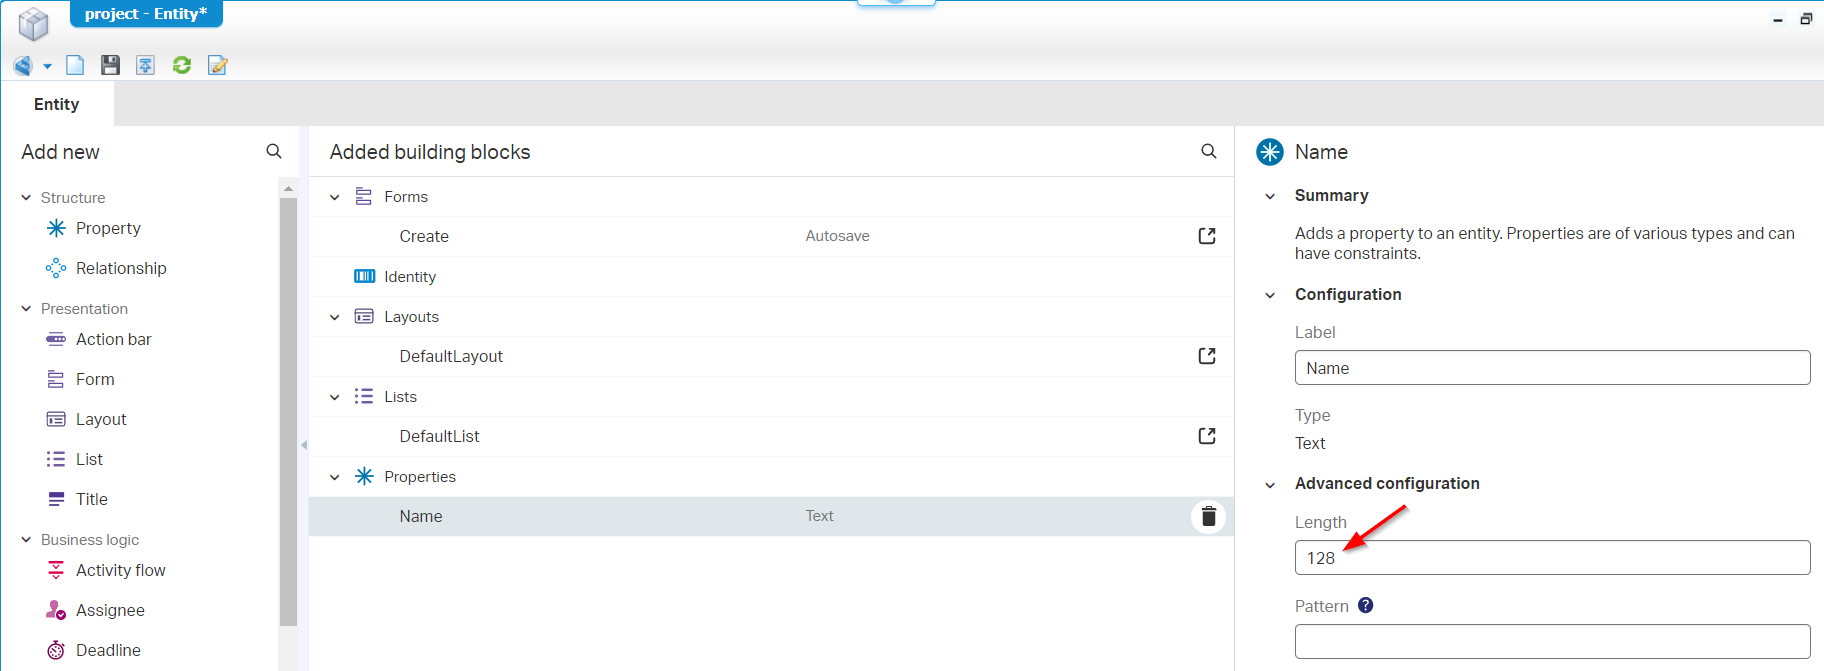This screenshot has height=671, width=1824.
Task: Open DefaultLayout in a new window
Action: point(1207,356)
